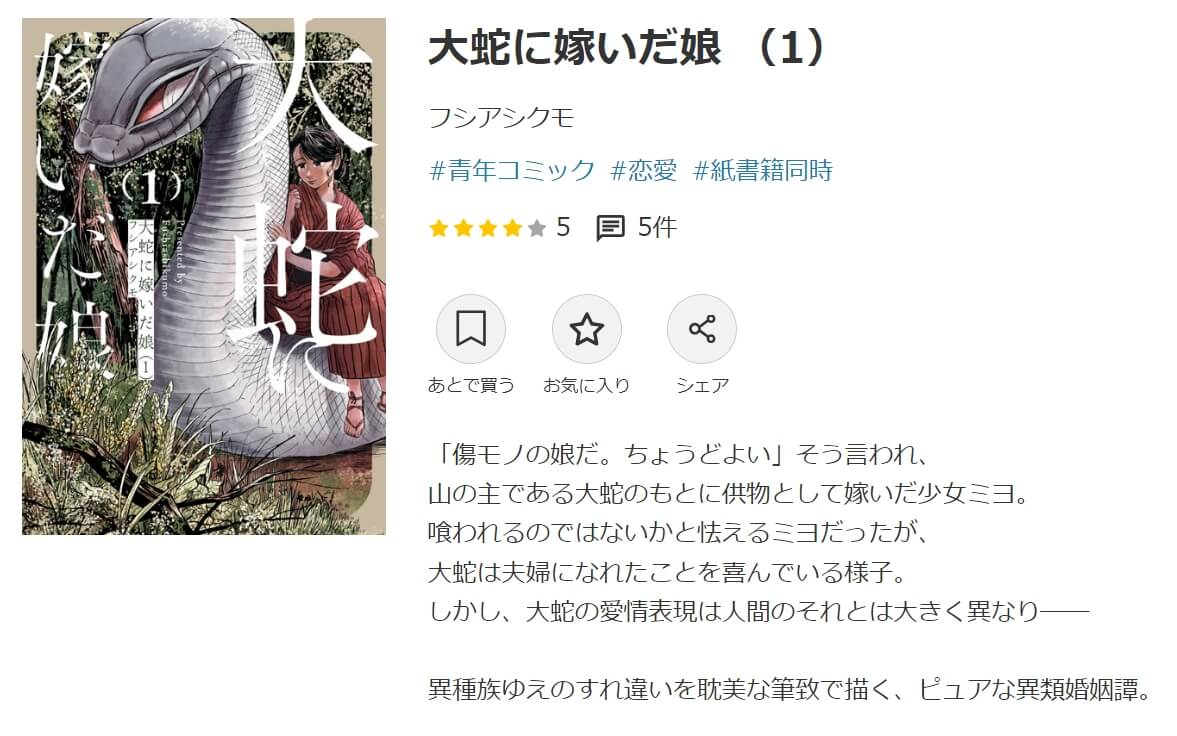This screenshot has width=1177, height=736.
Task: Click the review comment icon
Action: 610,228
